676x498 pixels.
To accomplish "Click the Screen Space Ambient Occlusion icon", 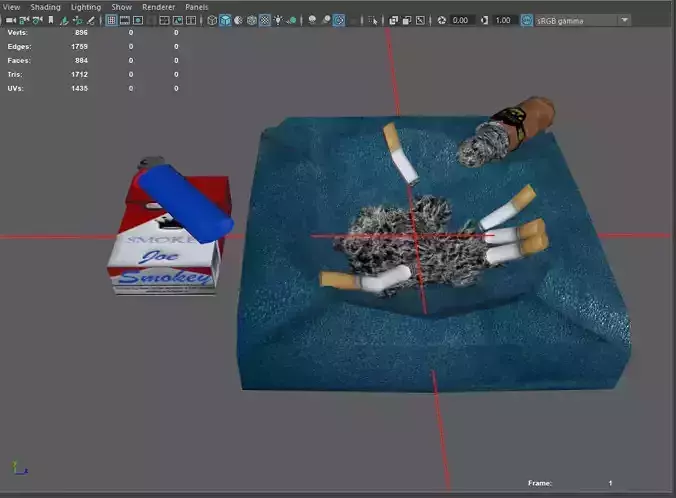I will [x=312, y=20].
